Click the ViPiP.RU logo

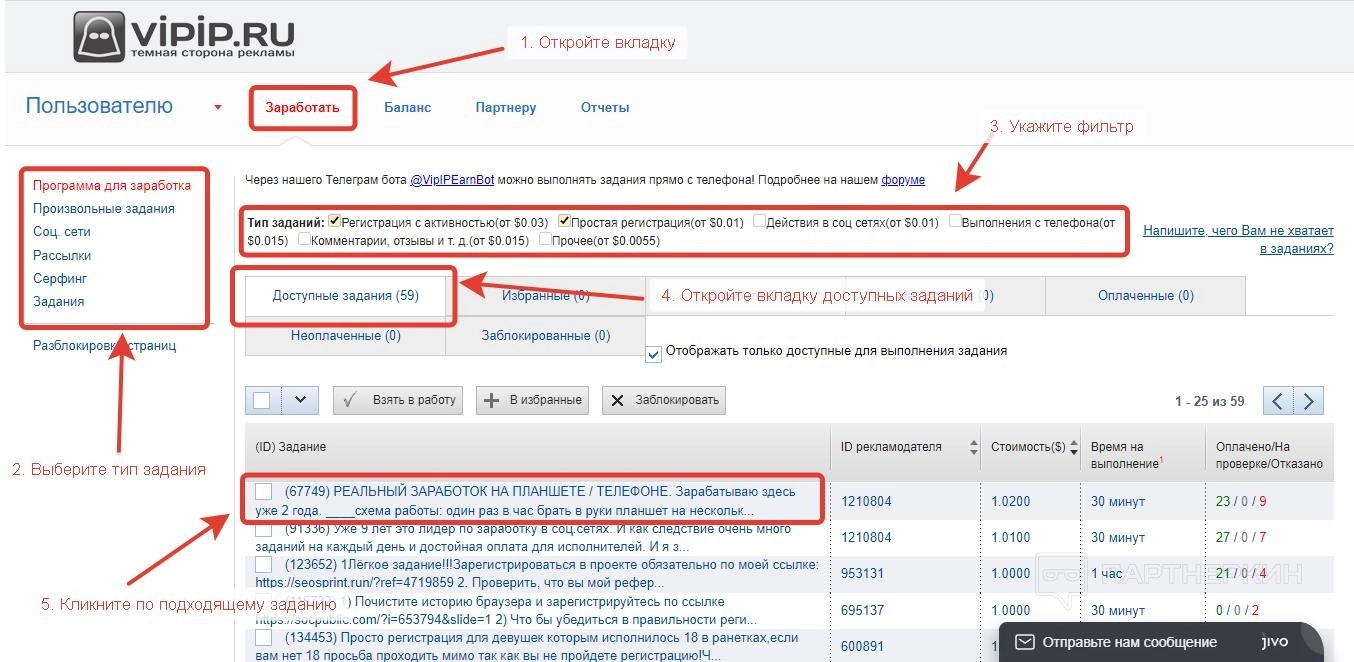(x=183, y=36)
